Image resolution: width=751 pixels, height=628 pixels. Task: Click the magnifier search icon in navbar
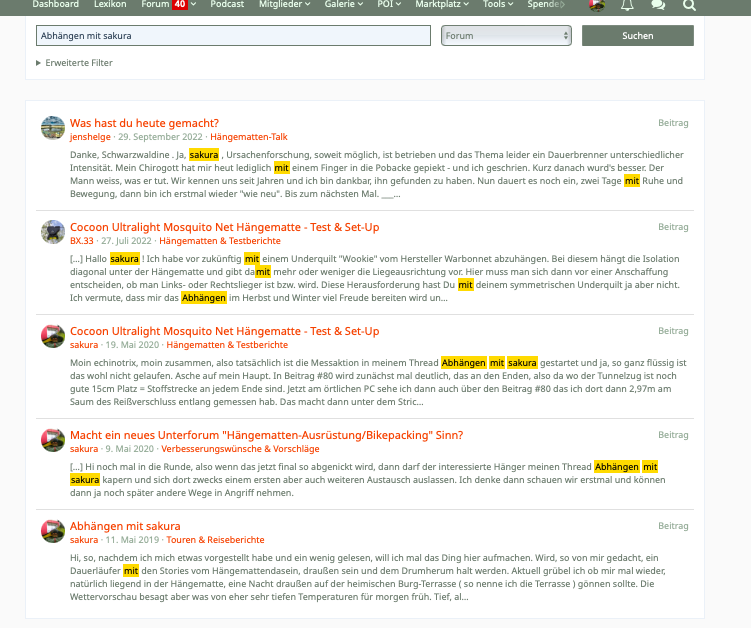tap(689, 5)
